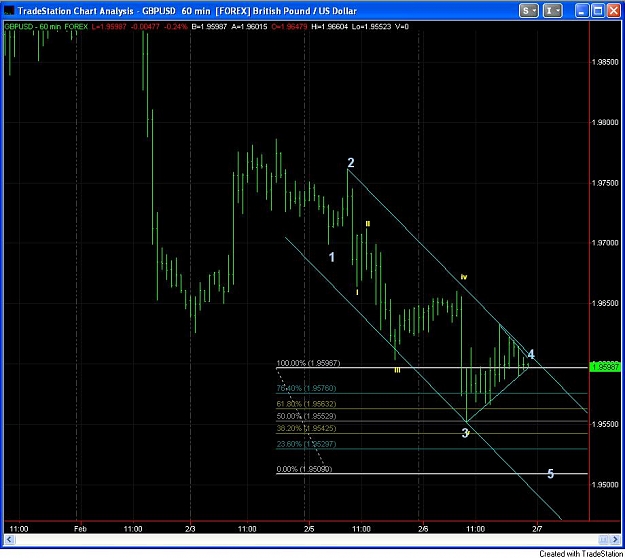This screenshot has width=625, height=558.
Task: Click the 38.20% (1.95425) Fibonacci label
Action: tap(306, 428)
